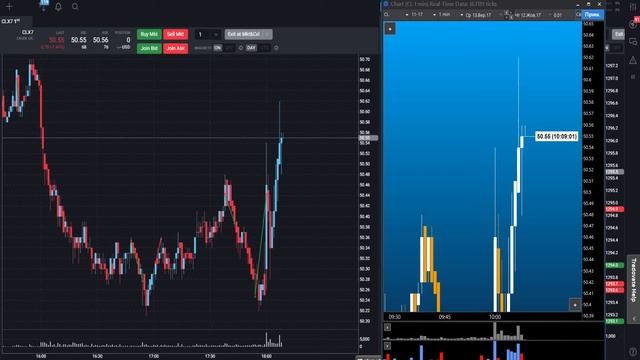Click the 10:00 time label on blue chart
640x360 pixels.
(495, 317)
